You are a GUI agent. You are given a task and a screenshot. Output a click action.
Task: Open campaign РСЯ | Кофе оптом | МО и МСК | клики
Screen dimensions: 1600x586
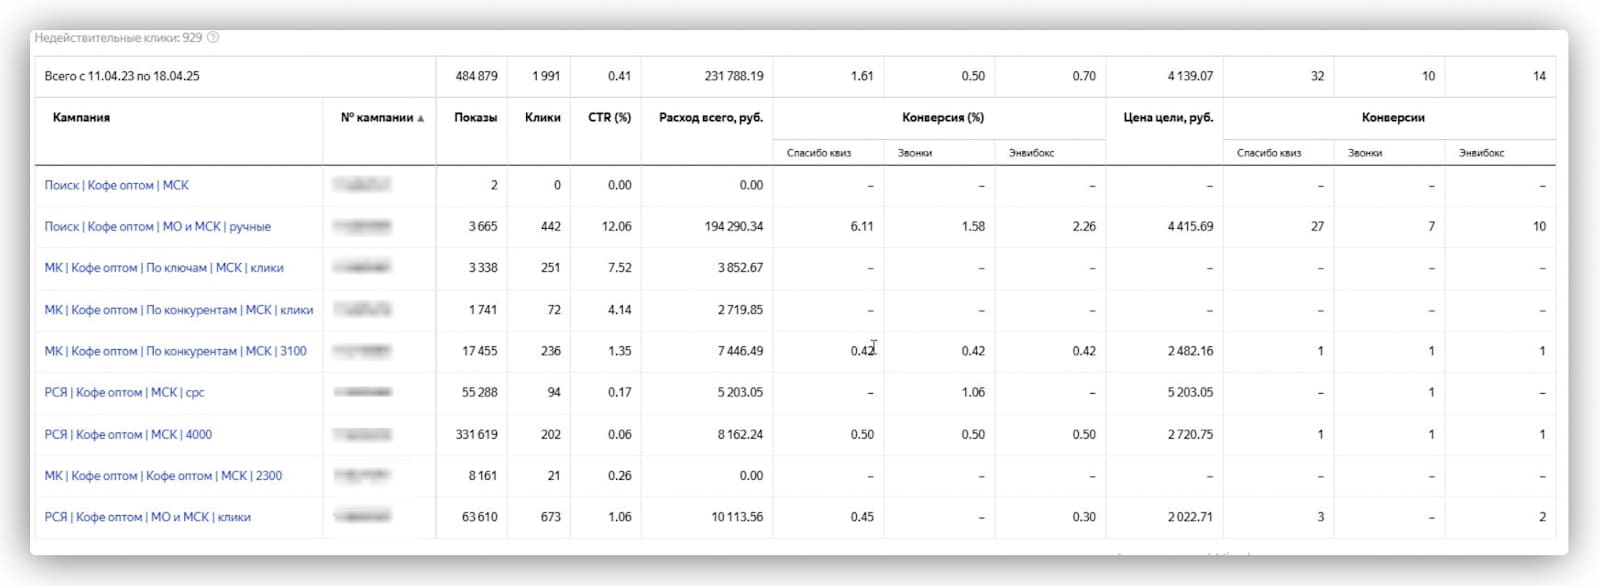point(147,517)
